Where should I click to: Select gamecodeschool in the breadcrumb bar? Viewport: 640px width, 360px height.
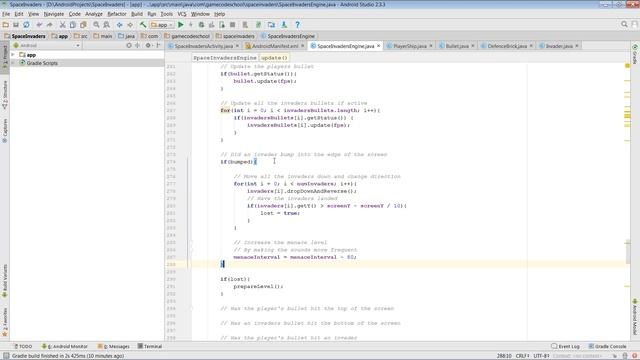pyautogui.click(x=187, y=36)
